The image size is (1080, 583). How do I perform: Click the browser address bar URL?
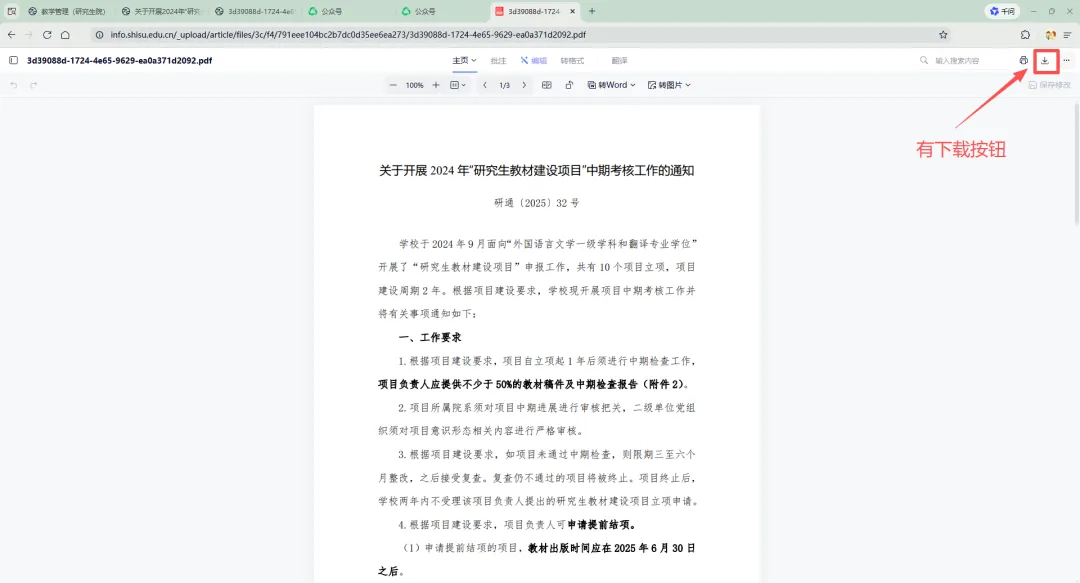(348, 34)
